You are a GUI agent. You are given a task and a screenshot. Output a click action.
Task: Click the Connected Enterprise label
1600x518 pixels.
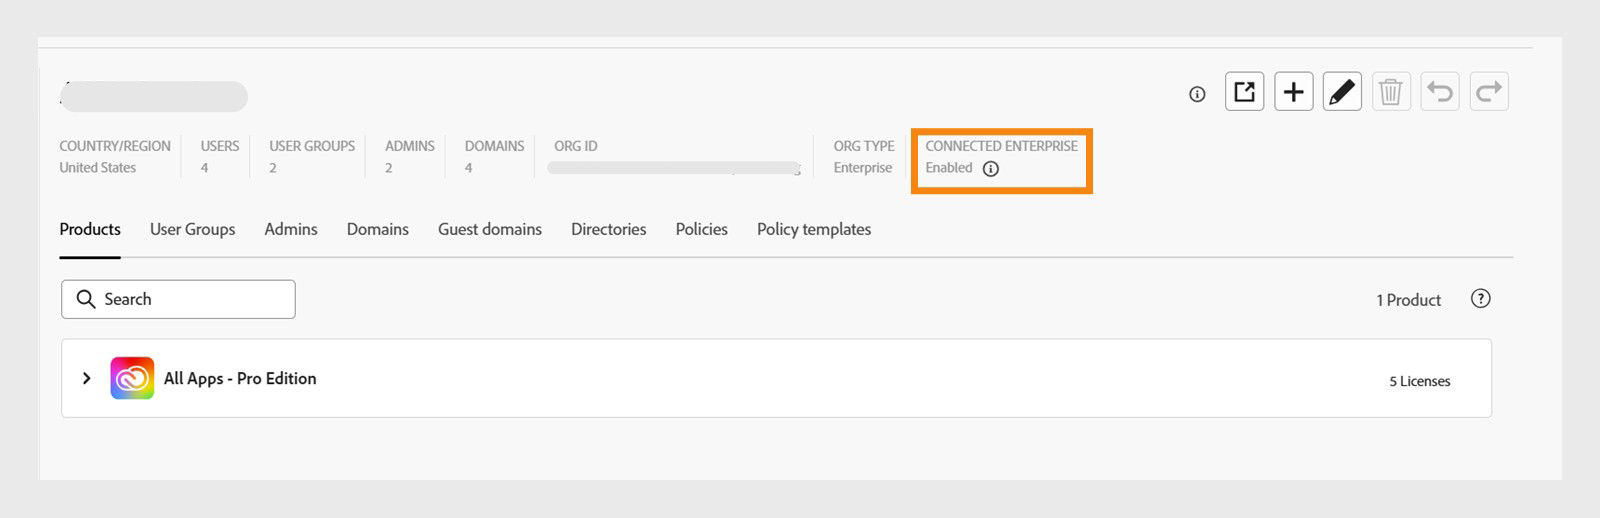(x=1002, y=146)
